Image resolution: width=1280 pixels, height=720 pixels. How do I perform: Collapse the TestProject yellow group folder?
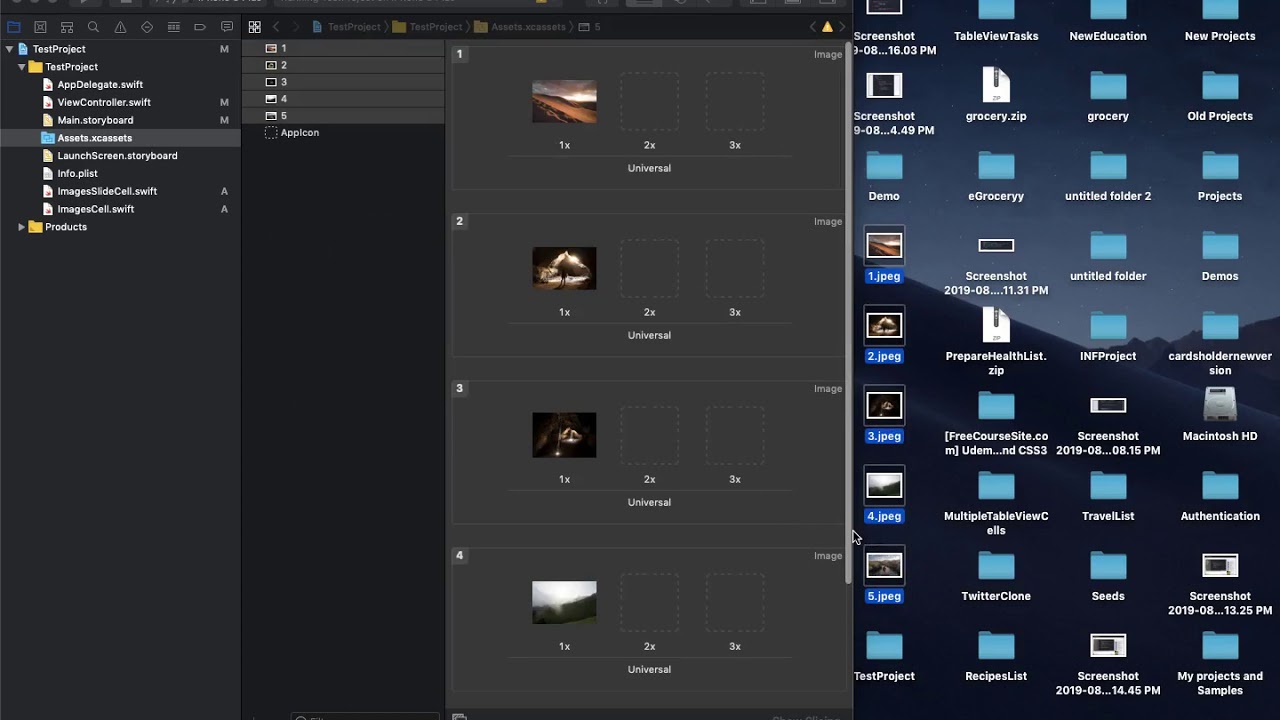pos(22,67)
